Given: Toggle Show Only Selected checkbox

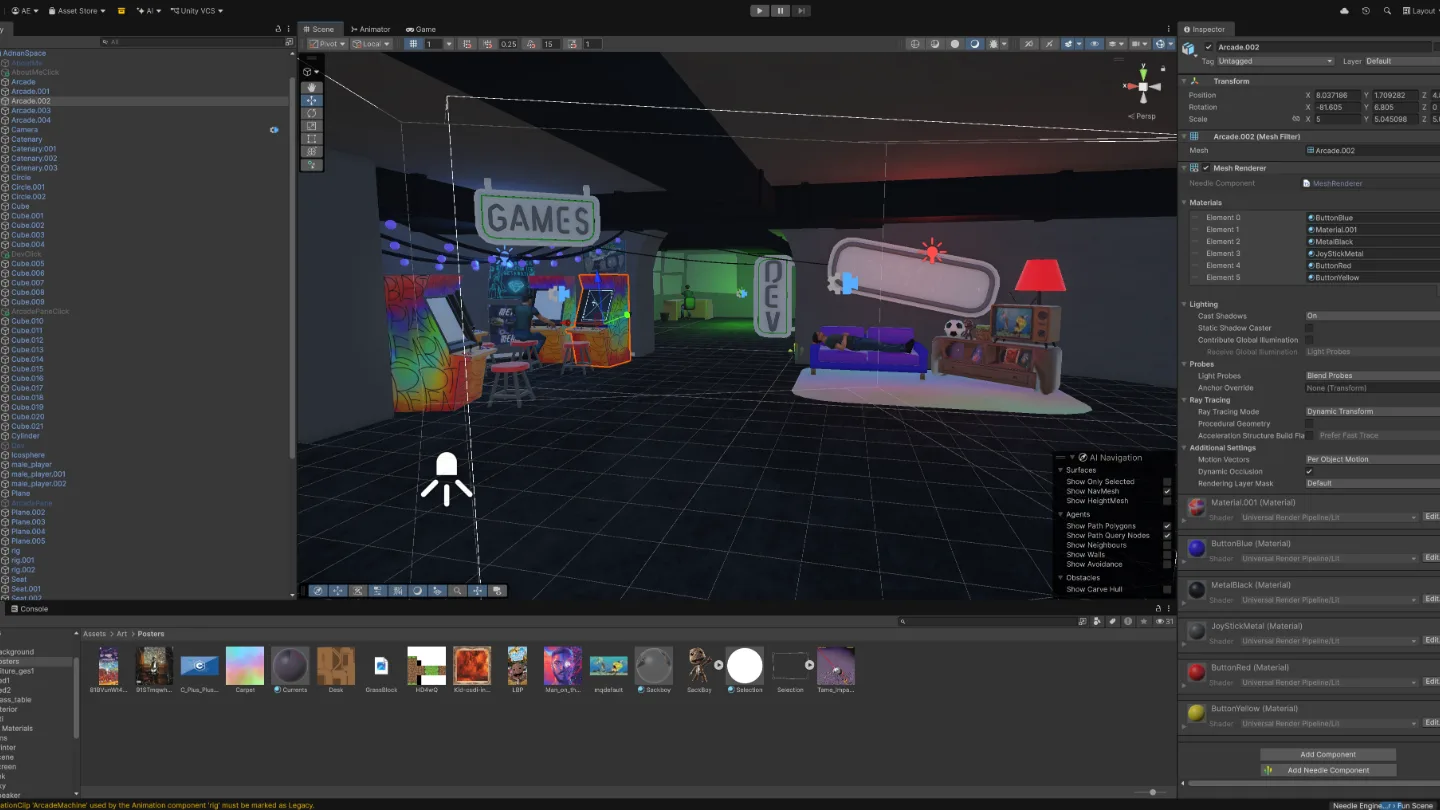Looking at the screenshot, I should pyautogui.click(x=1167, y=482).
